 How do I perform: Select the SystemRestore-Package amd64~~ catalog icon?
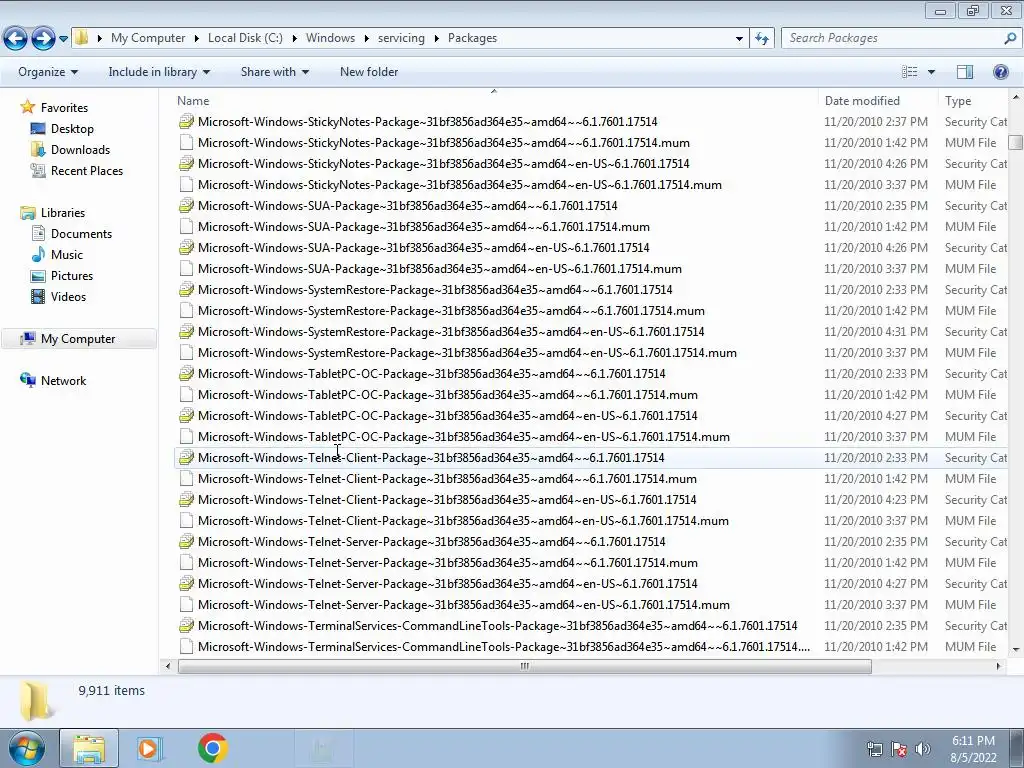[186, 289]
